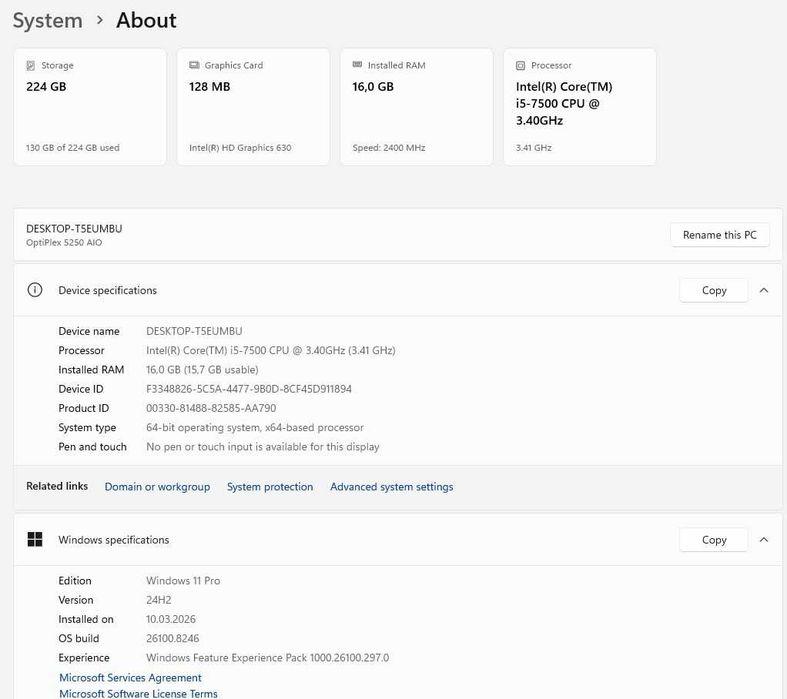Click the Processor chip icon
This screenshot has height=699, width=787.
pos(521,66)
